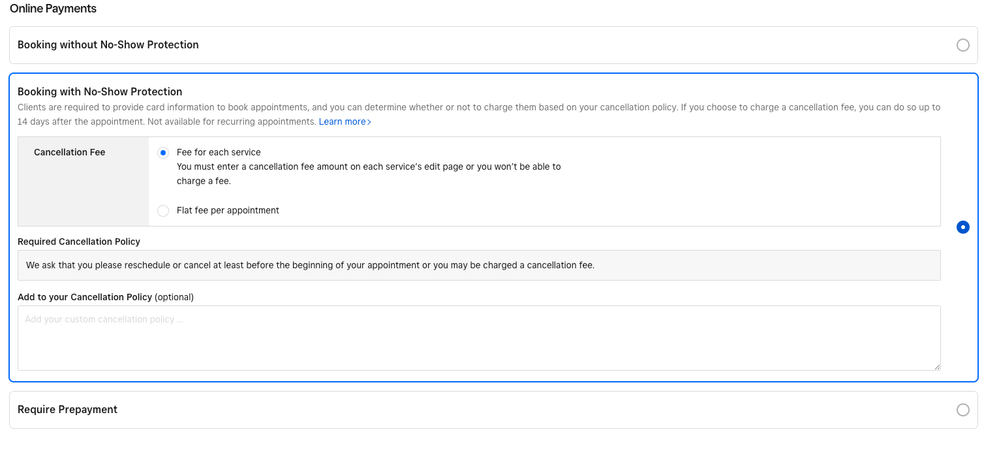The image size is (999, 468).
Task: Click the Fee for each service label
Action: [x=218, y=153]
